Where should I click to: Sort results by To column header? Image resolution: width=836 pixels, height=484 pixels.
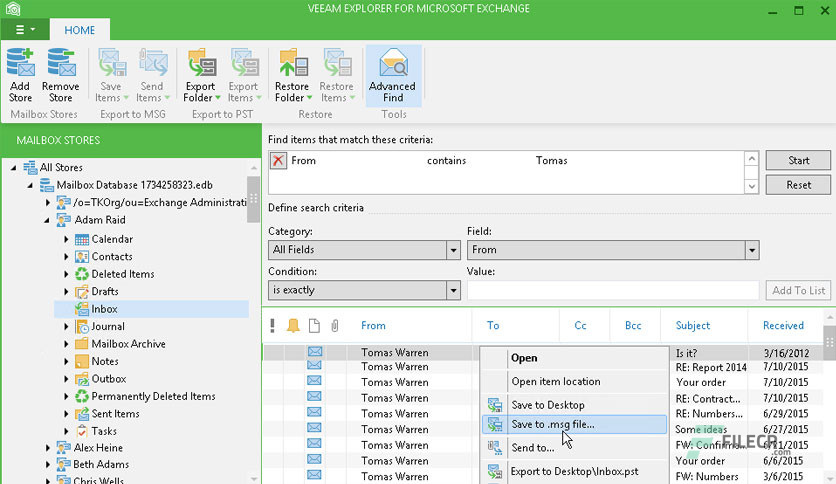pyautogui.click(x=493, y=325)
